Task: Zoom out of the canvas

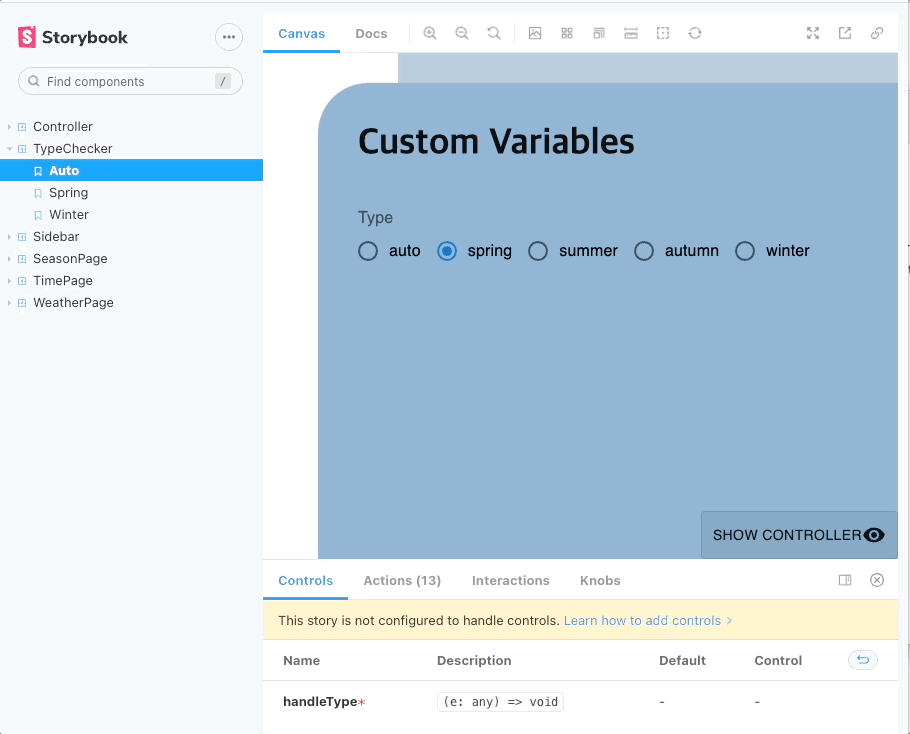Action: tap(462, 33)
